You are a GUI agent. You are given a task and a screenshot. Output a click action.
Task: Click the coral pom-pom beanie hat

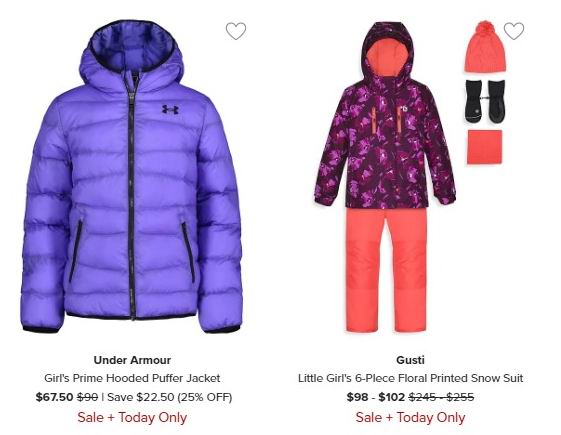tap(486, 47)
